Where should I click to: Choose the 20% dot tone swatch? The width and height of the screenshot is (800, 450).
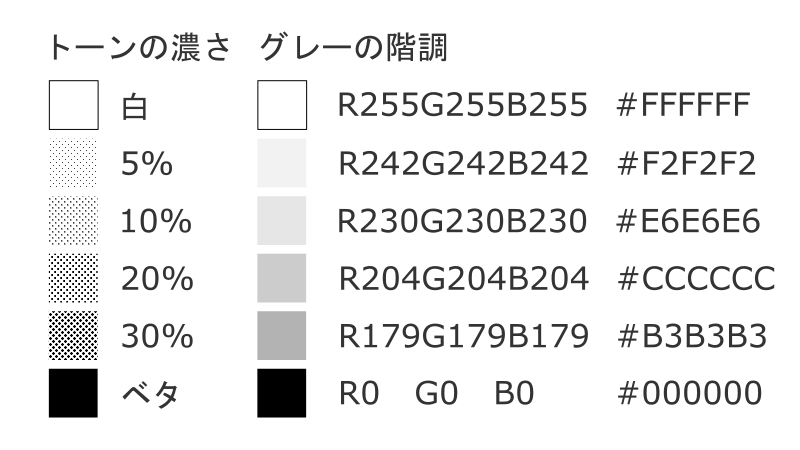pyautogui.click(x=73, y=279)
